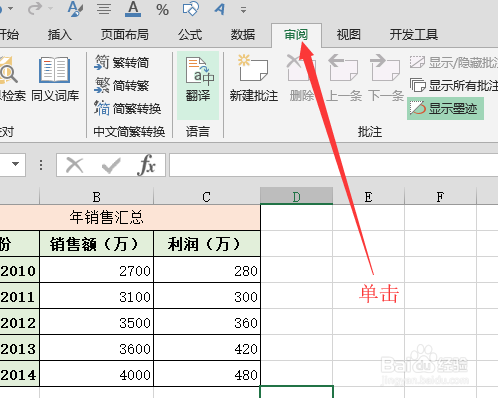Select the cell with value 3500

tap(97, 322)
